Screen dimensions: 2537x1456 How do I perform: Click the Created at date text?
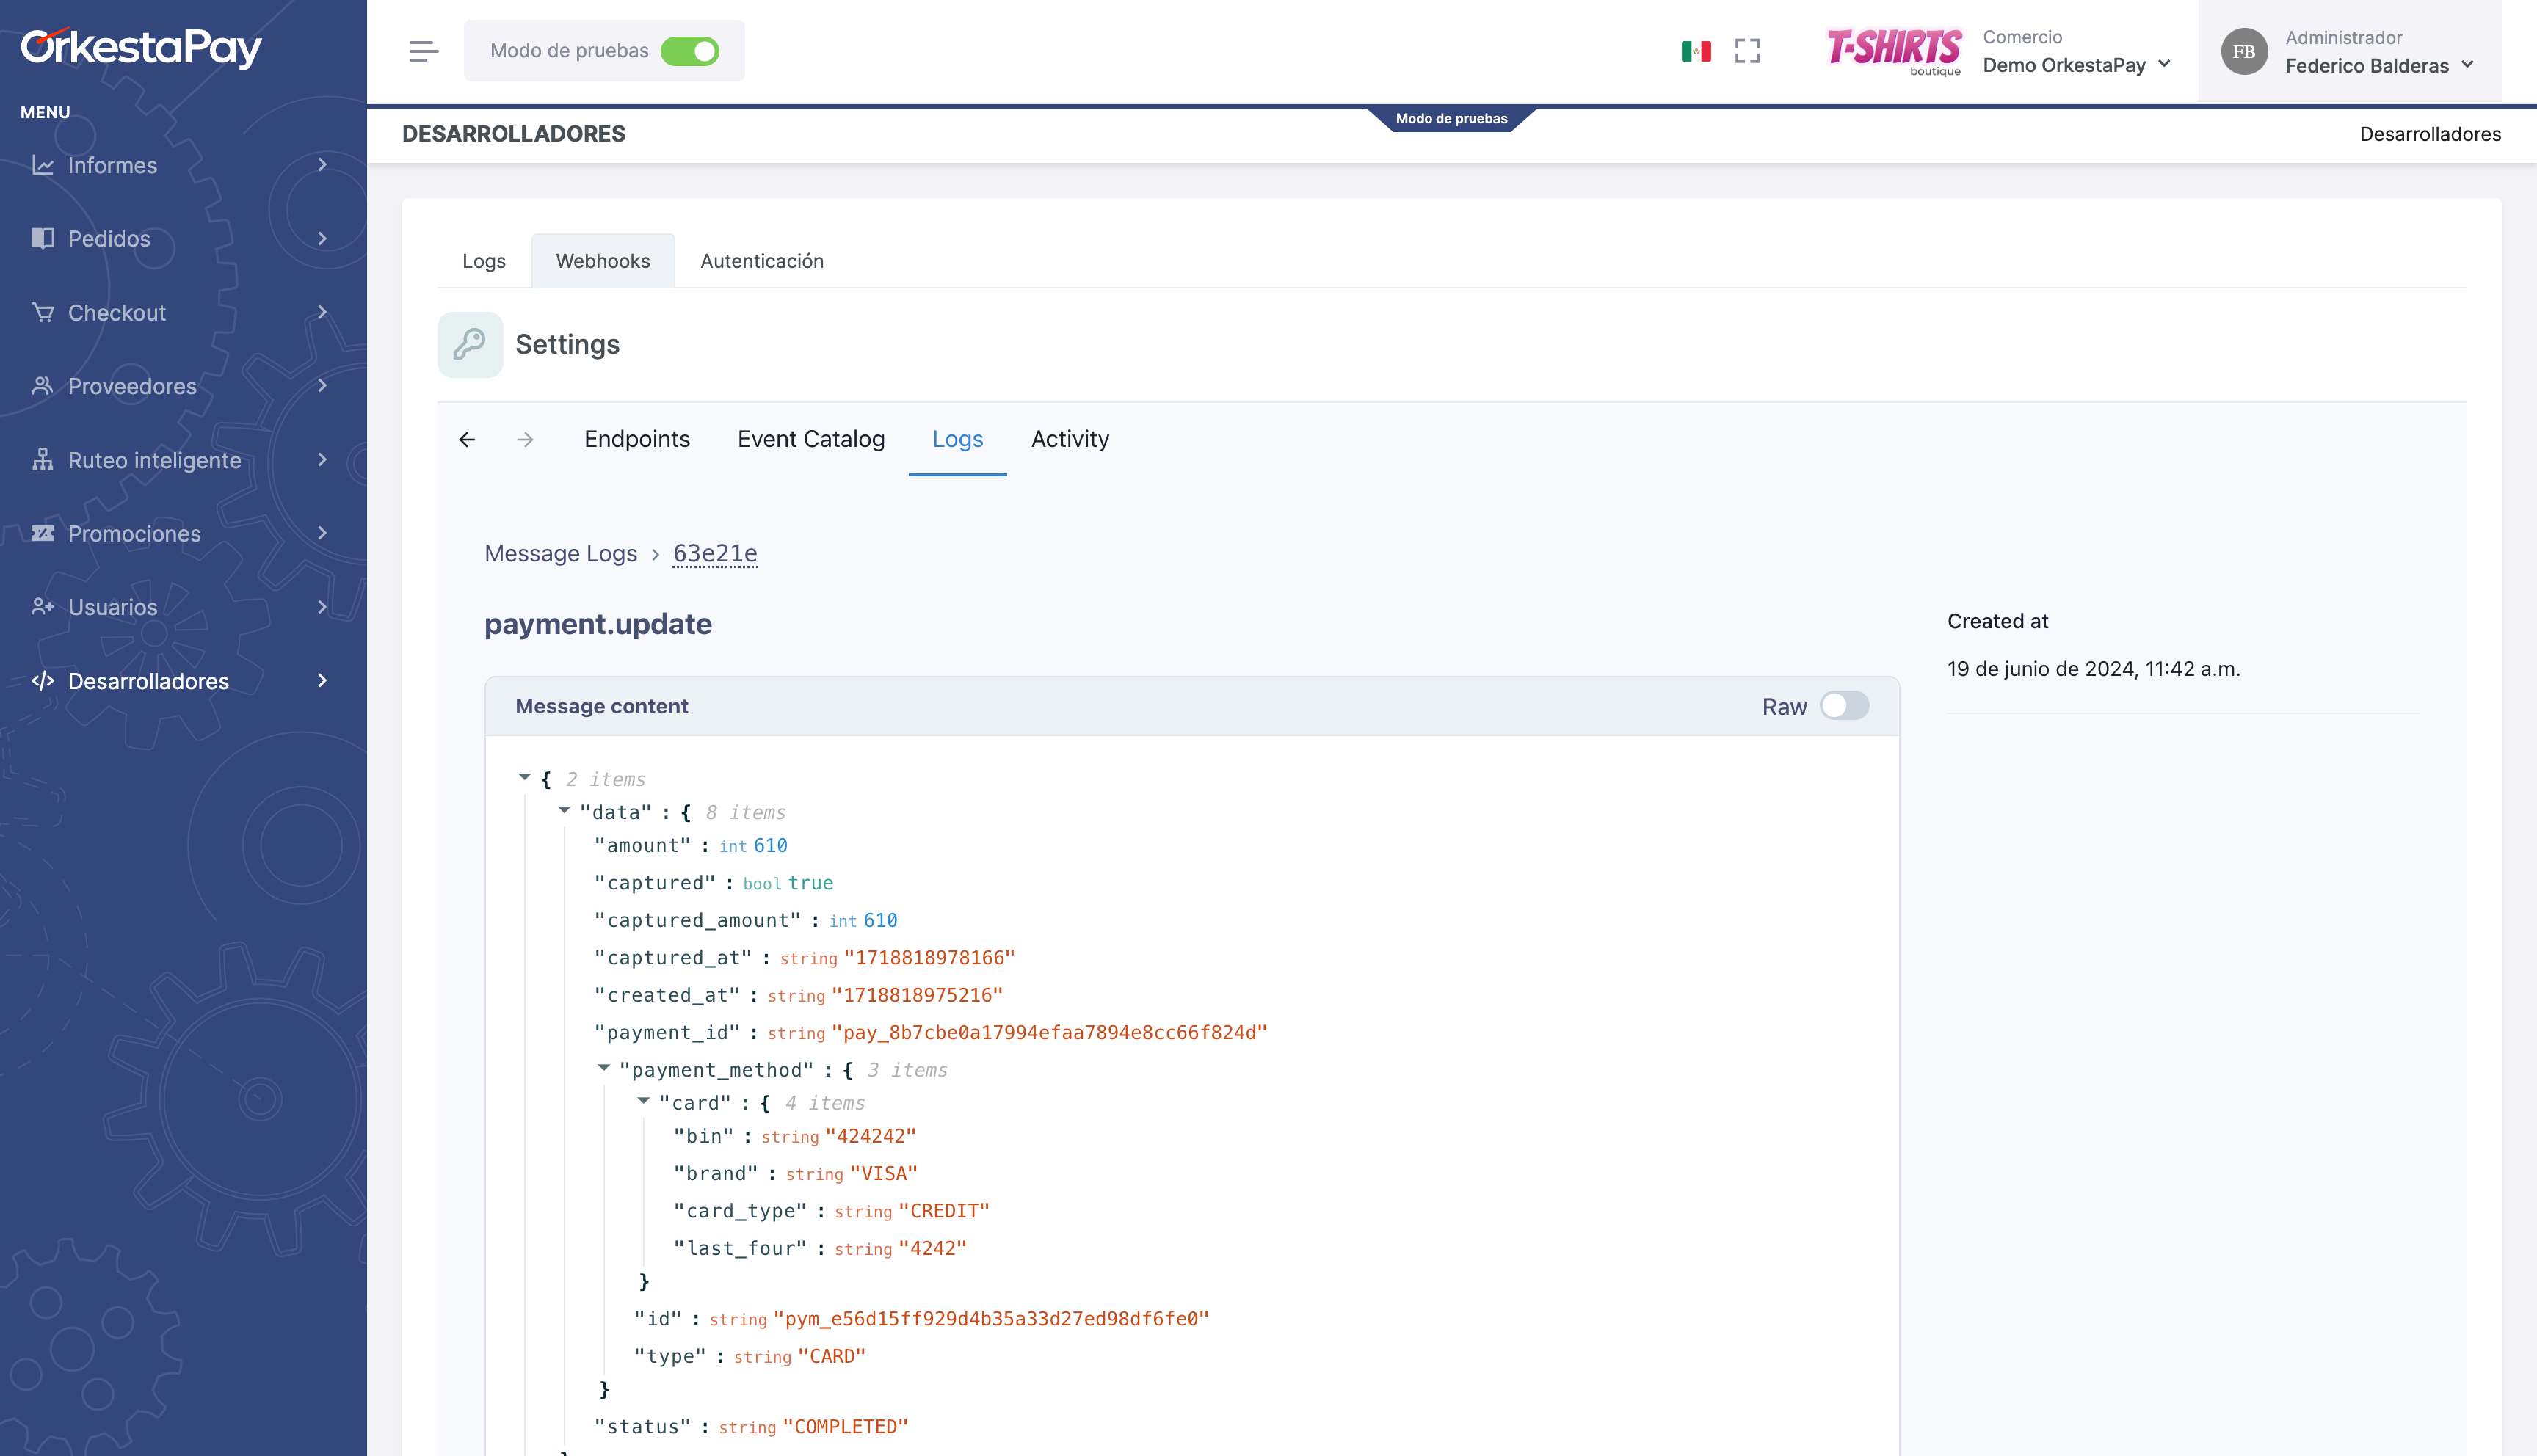pos(2094,669)
